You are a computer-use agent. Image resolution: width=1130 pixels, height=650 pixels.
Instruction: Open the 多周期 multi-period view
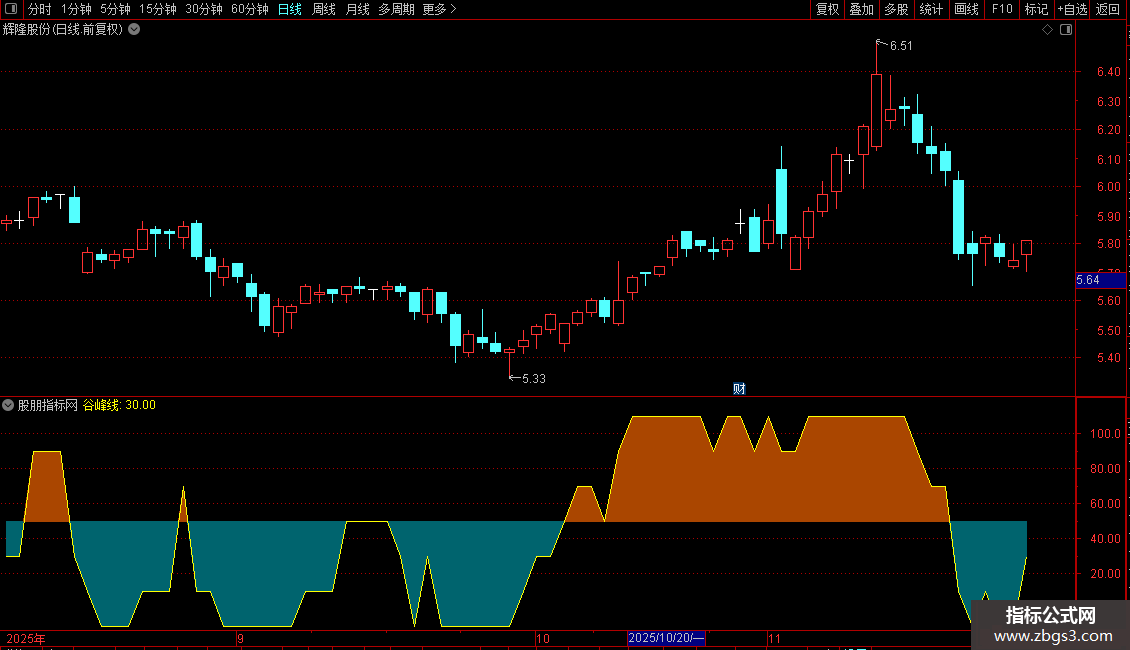pyautogui.click(x=396, y=9)
